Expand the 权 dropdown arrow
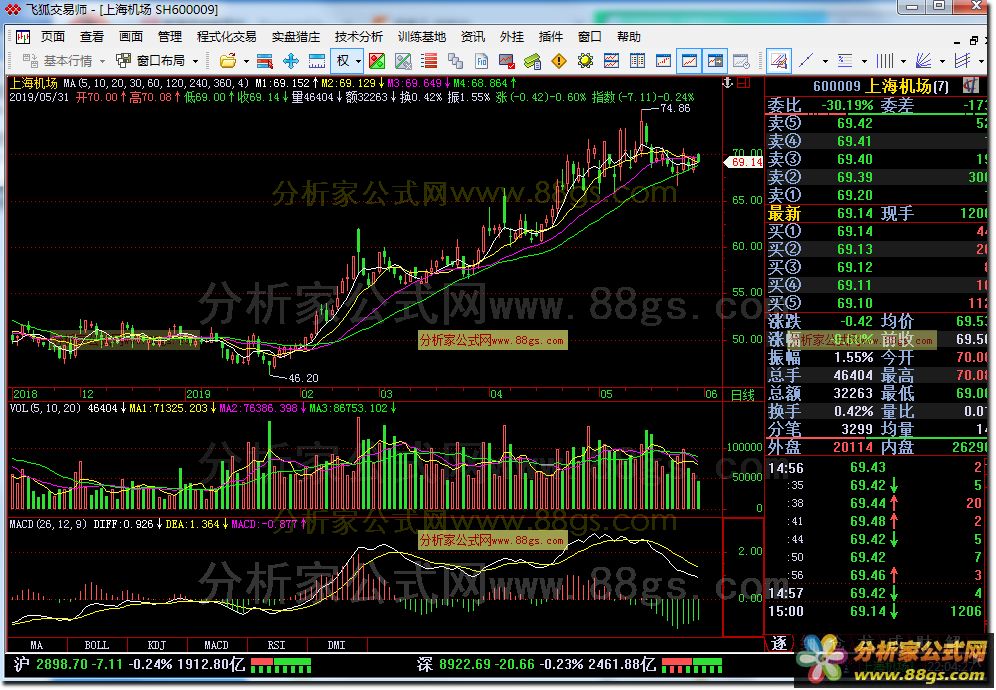The height and width of the screenshot is (690, 996). click(x=359, y=62)
